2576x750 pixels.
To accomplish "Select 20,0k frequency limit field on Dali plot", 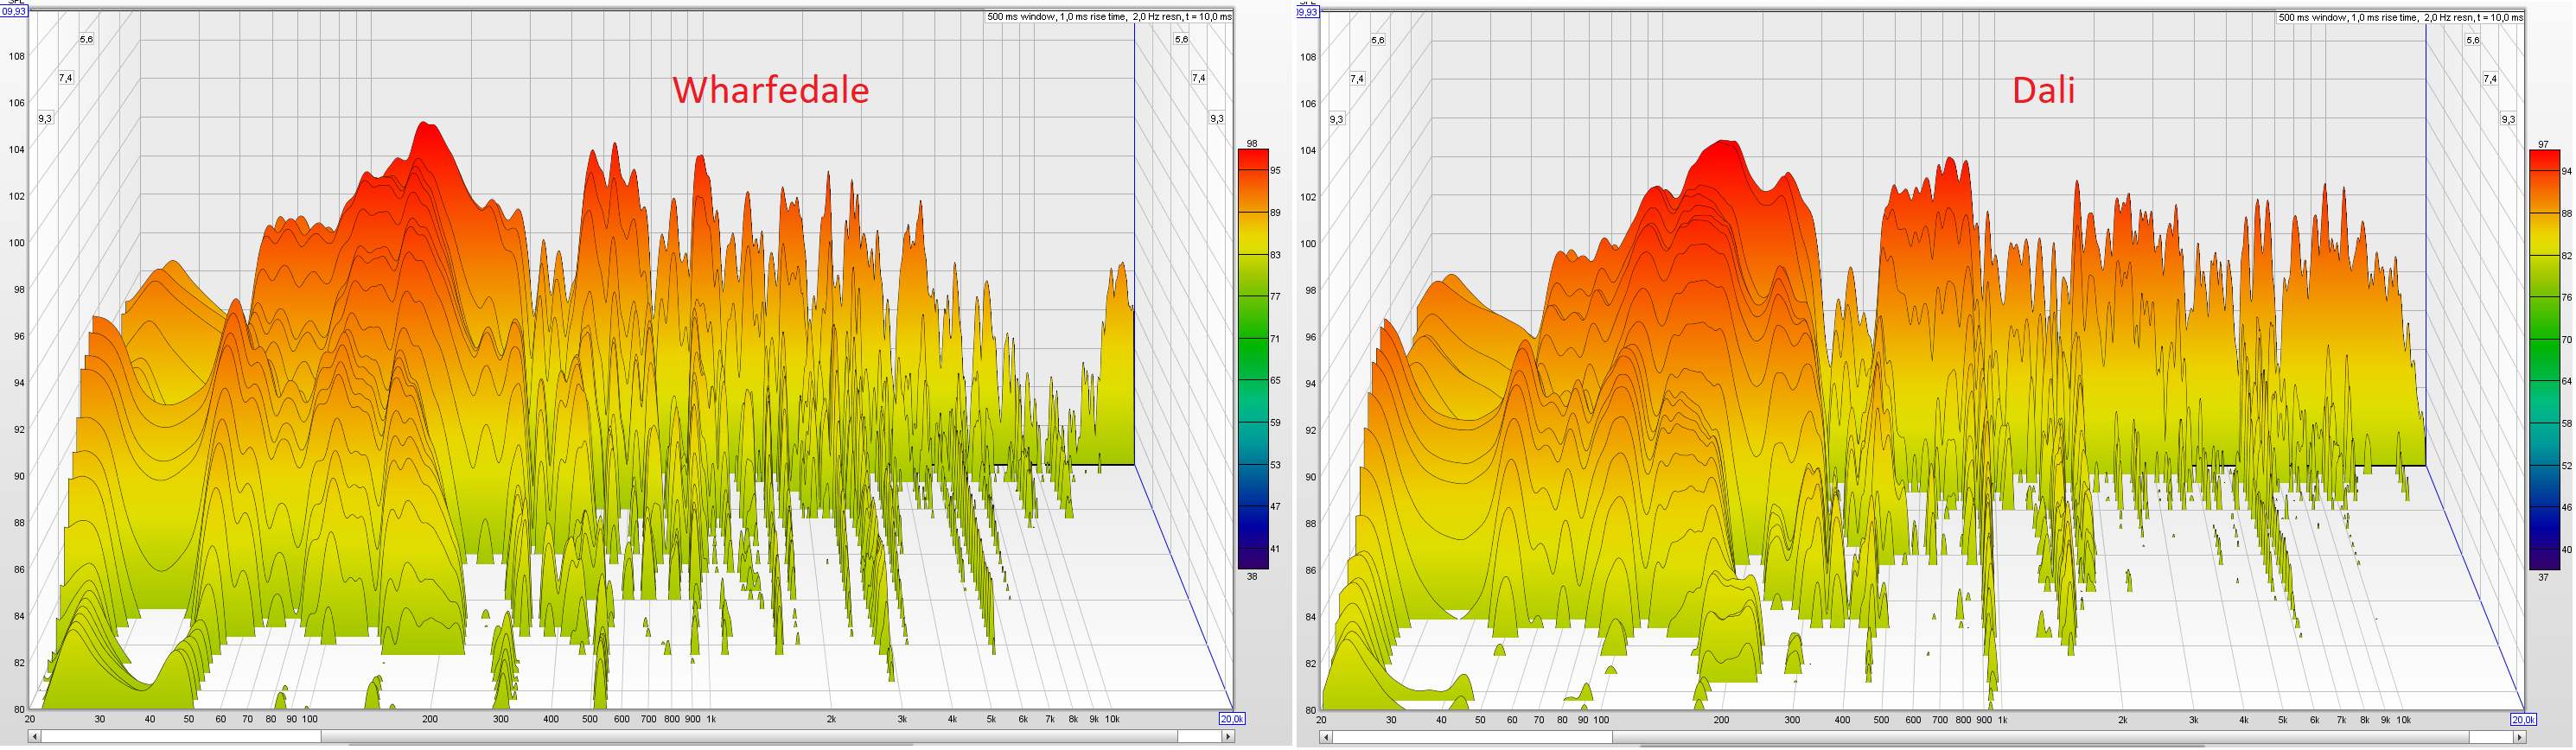I will [2523, 720].
